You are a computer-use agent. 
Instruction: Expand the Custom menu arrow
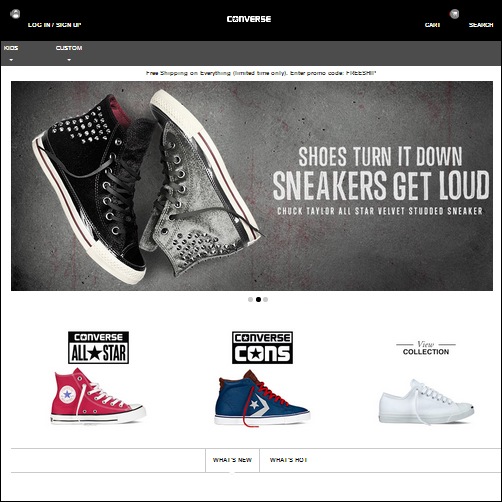click(x=69, y=60)
